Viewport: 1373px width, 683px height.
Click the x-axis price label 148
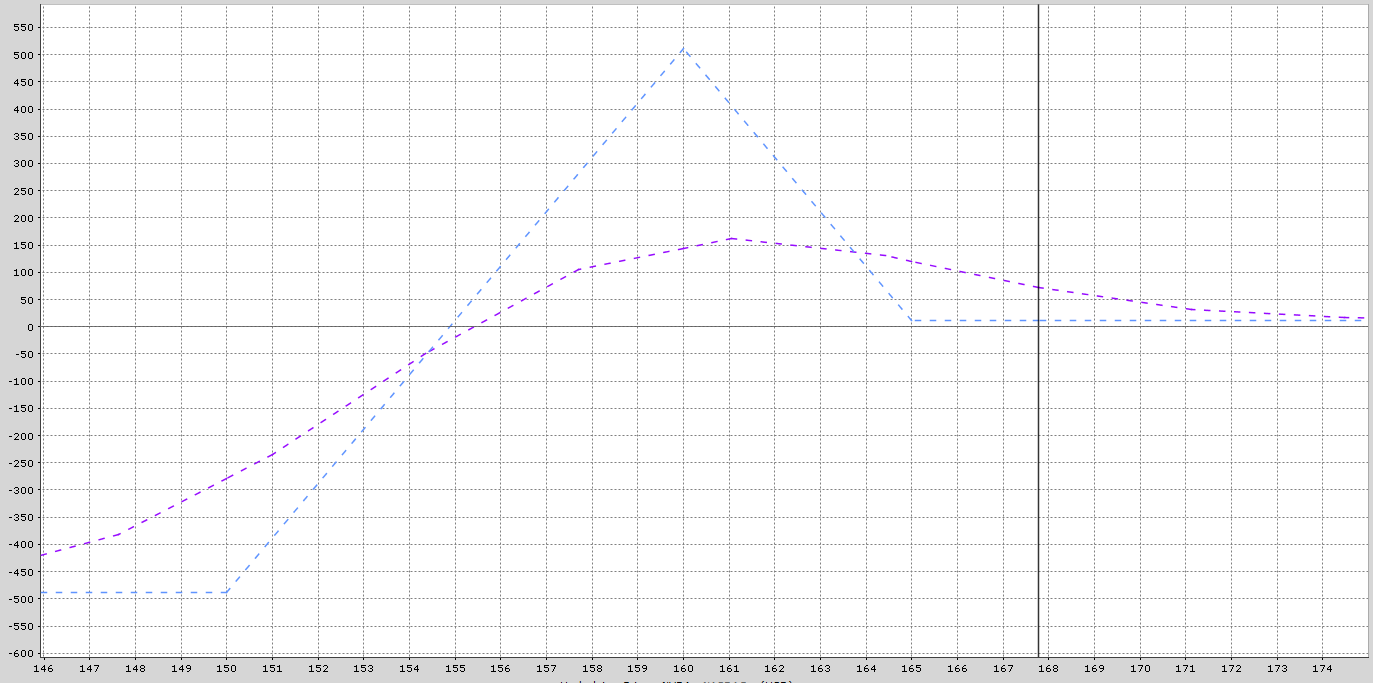(135, 667)
